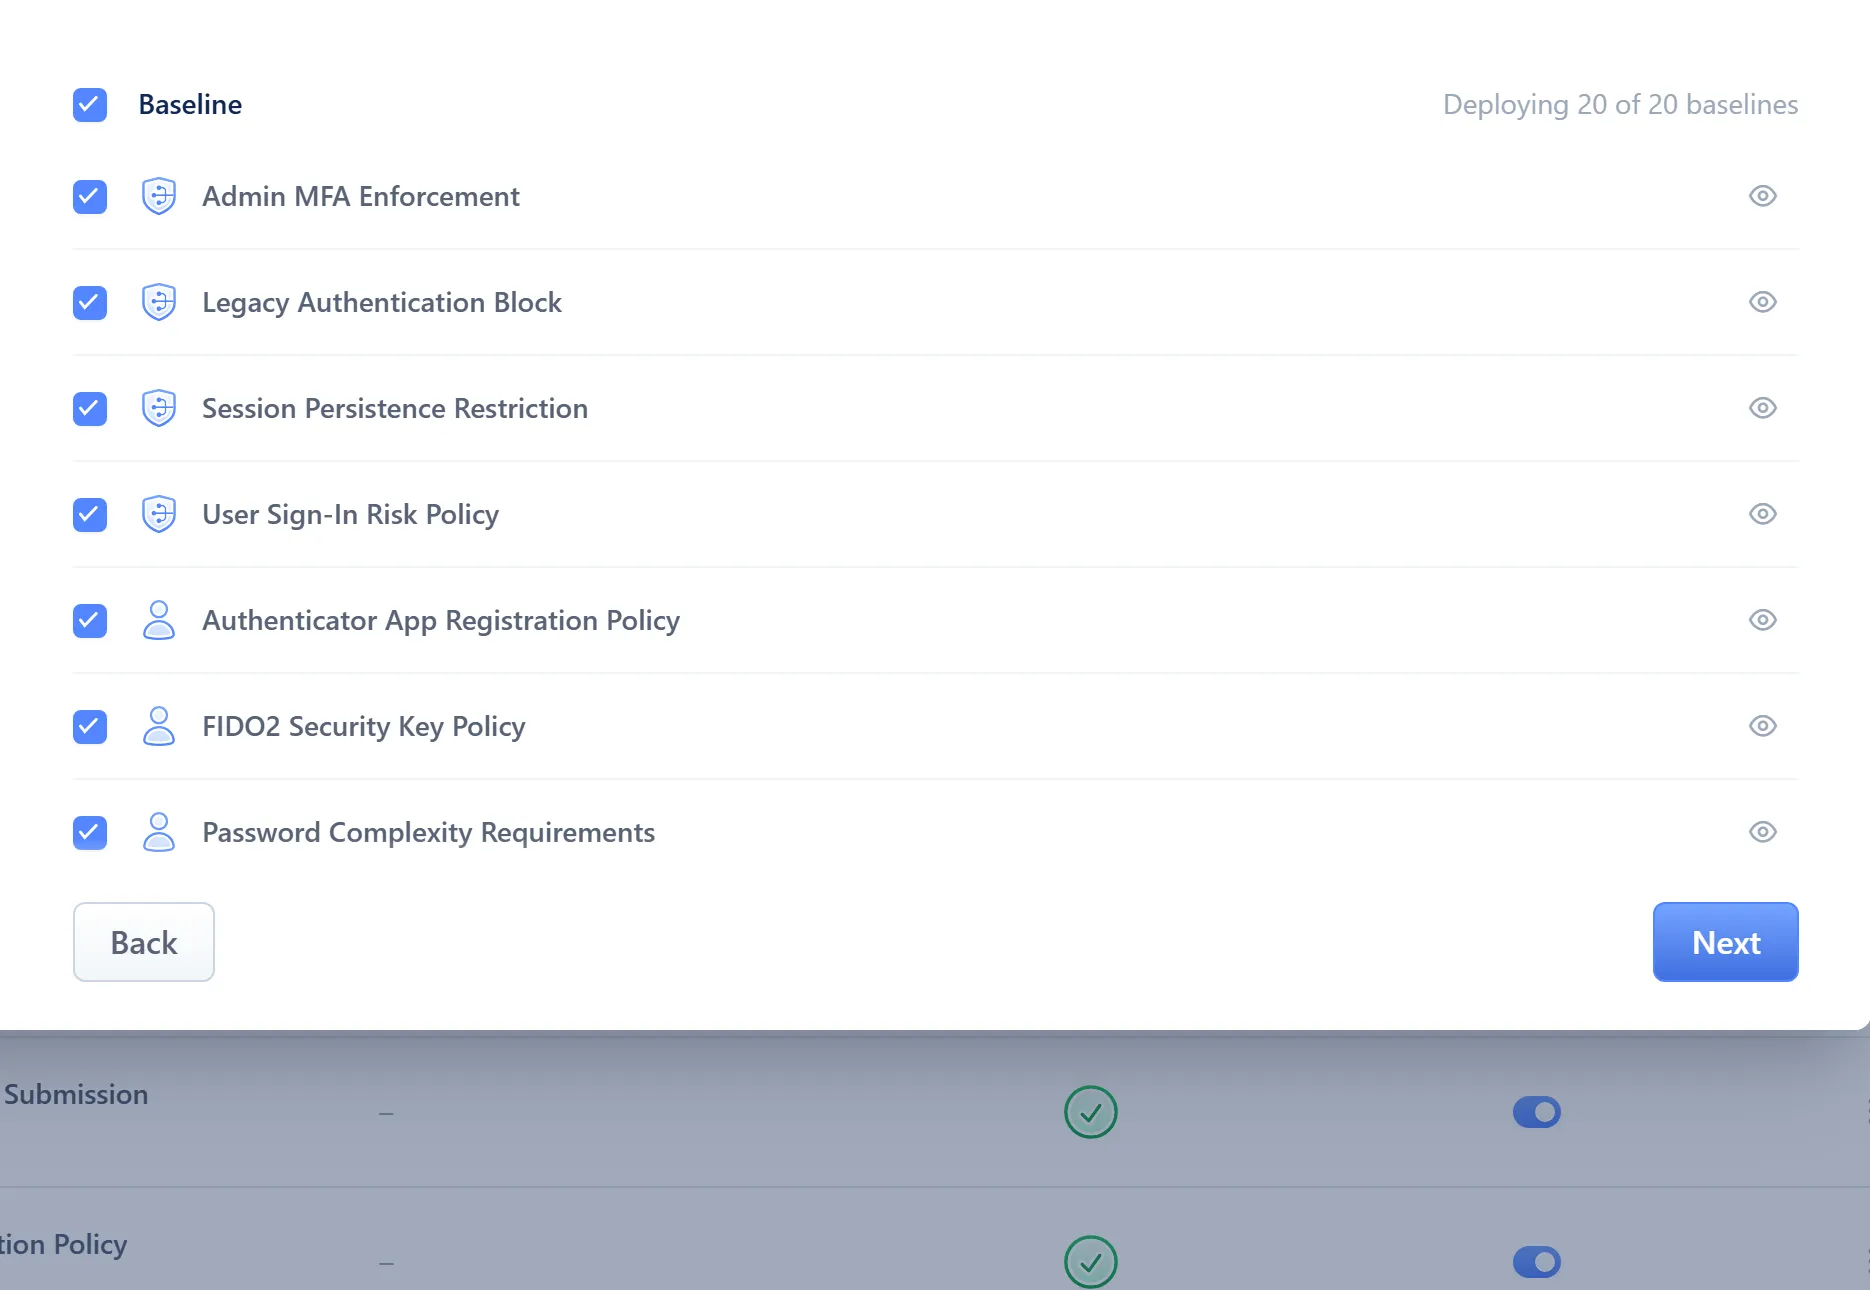Click shield icon beside Admin MFA Enforcement

coord(159,196)
